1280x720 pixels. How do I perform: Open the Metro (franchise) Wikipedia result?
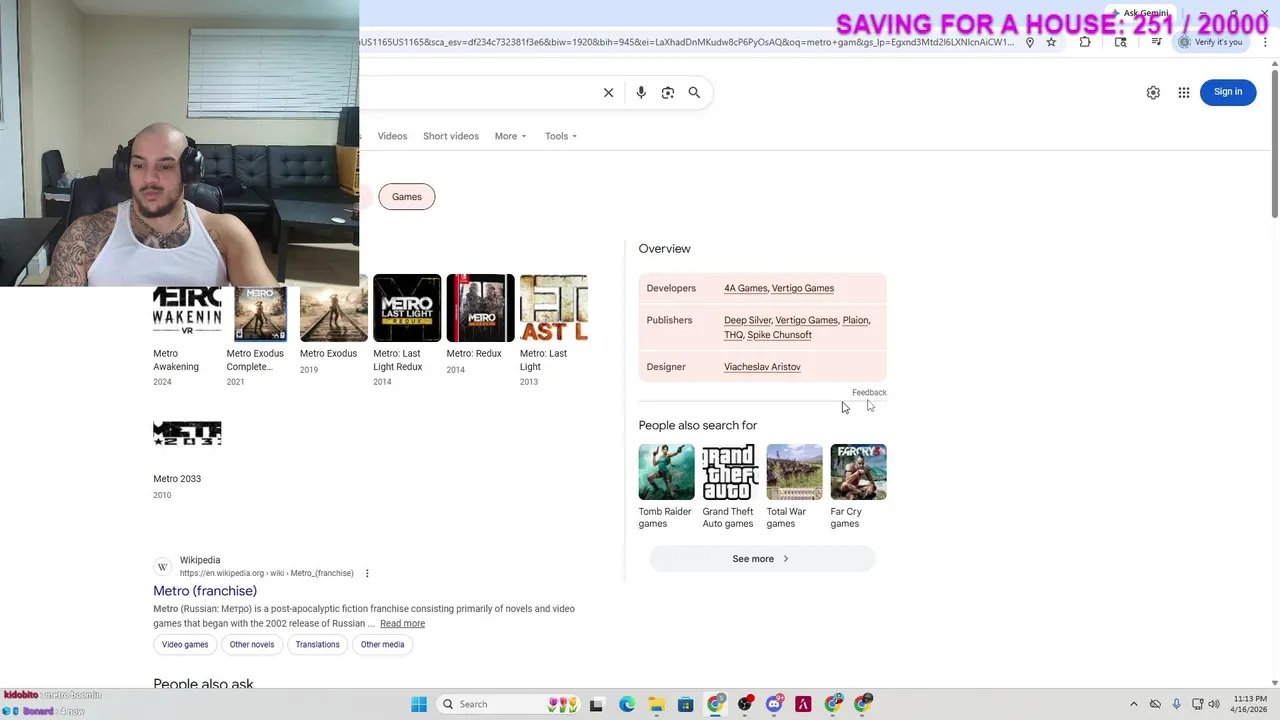tap(205, 591)
